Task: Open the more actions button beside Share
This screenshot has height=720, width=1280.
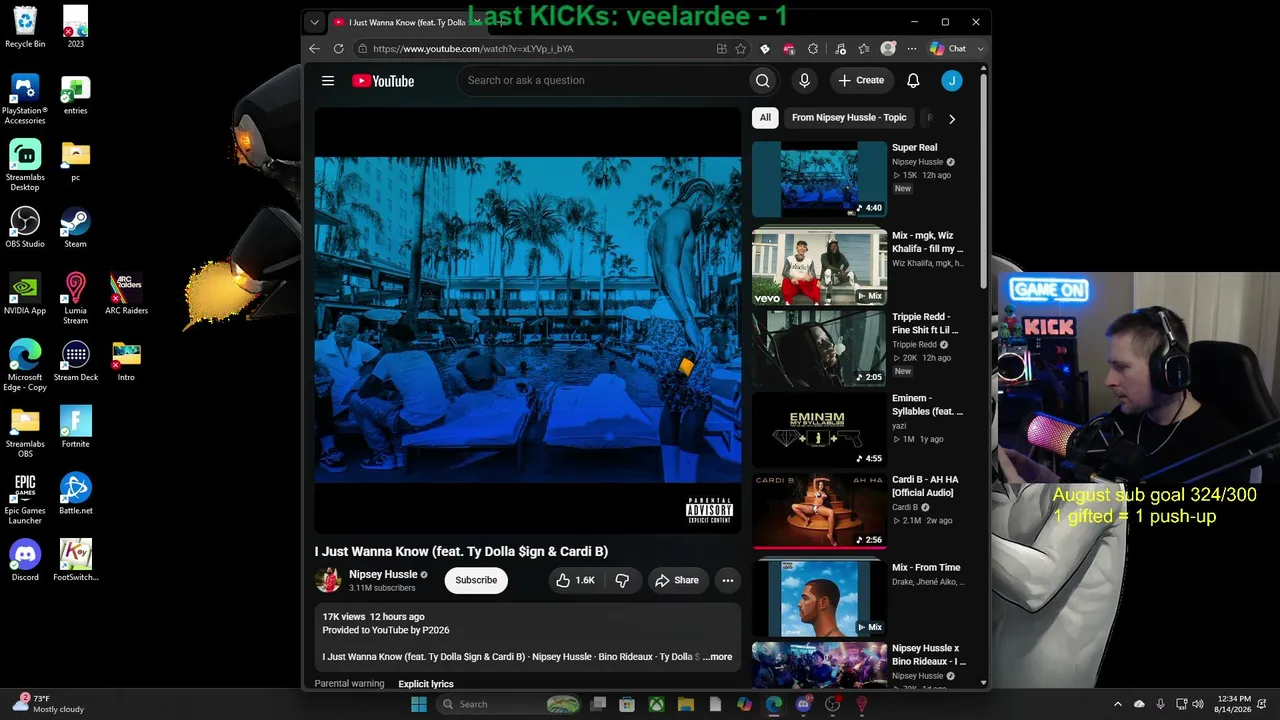Action: pyautogui.click(x=728, y=580)
